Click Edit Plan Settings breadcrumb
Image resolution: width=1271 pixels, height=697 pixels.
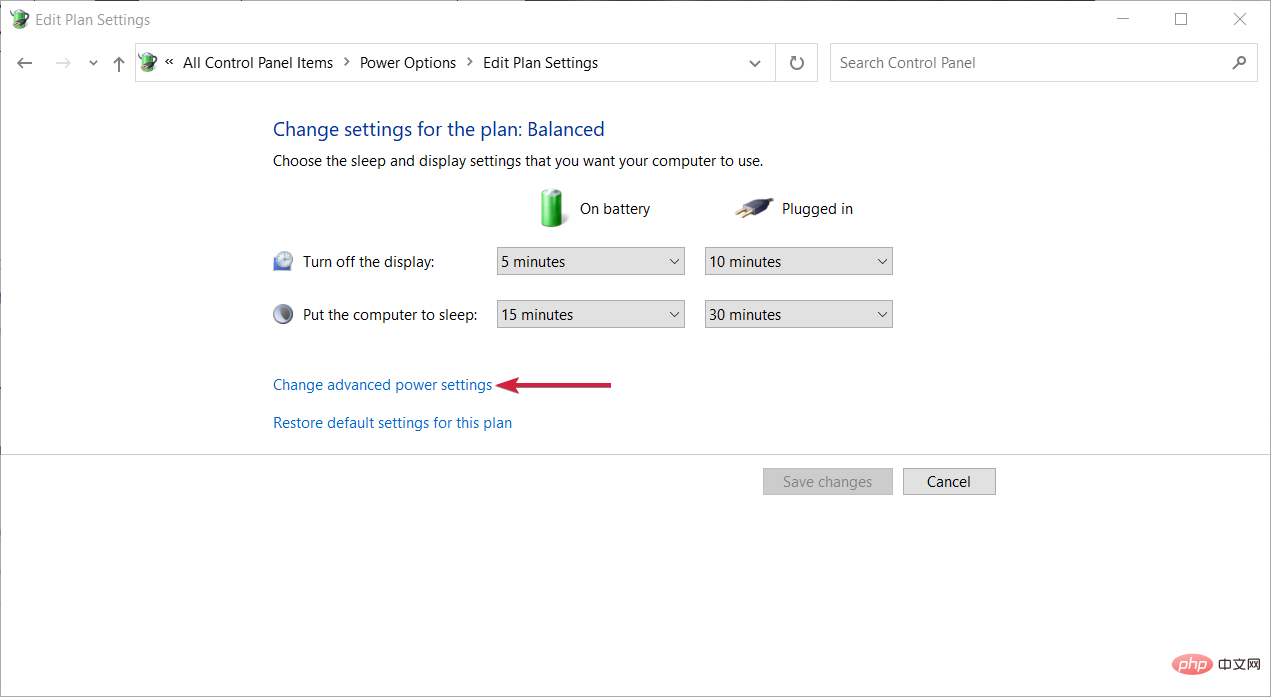pyautogui.click(x=540, y=63)
